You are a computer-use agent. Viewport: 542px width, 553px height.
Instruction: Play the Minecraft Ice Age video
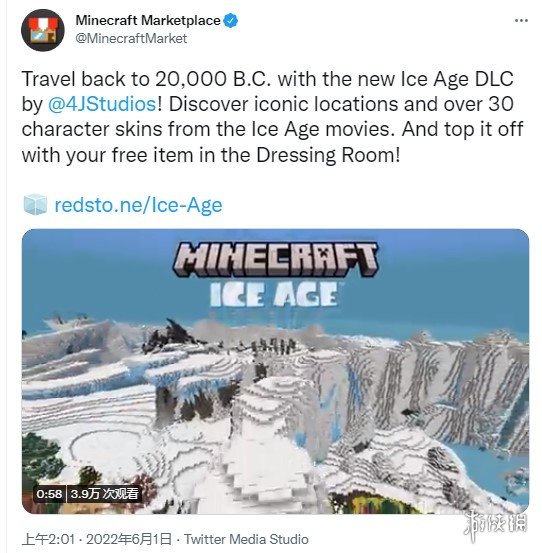[275, 371]
